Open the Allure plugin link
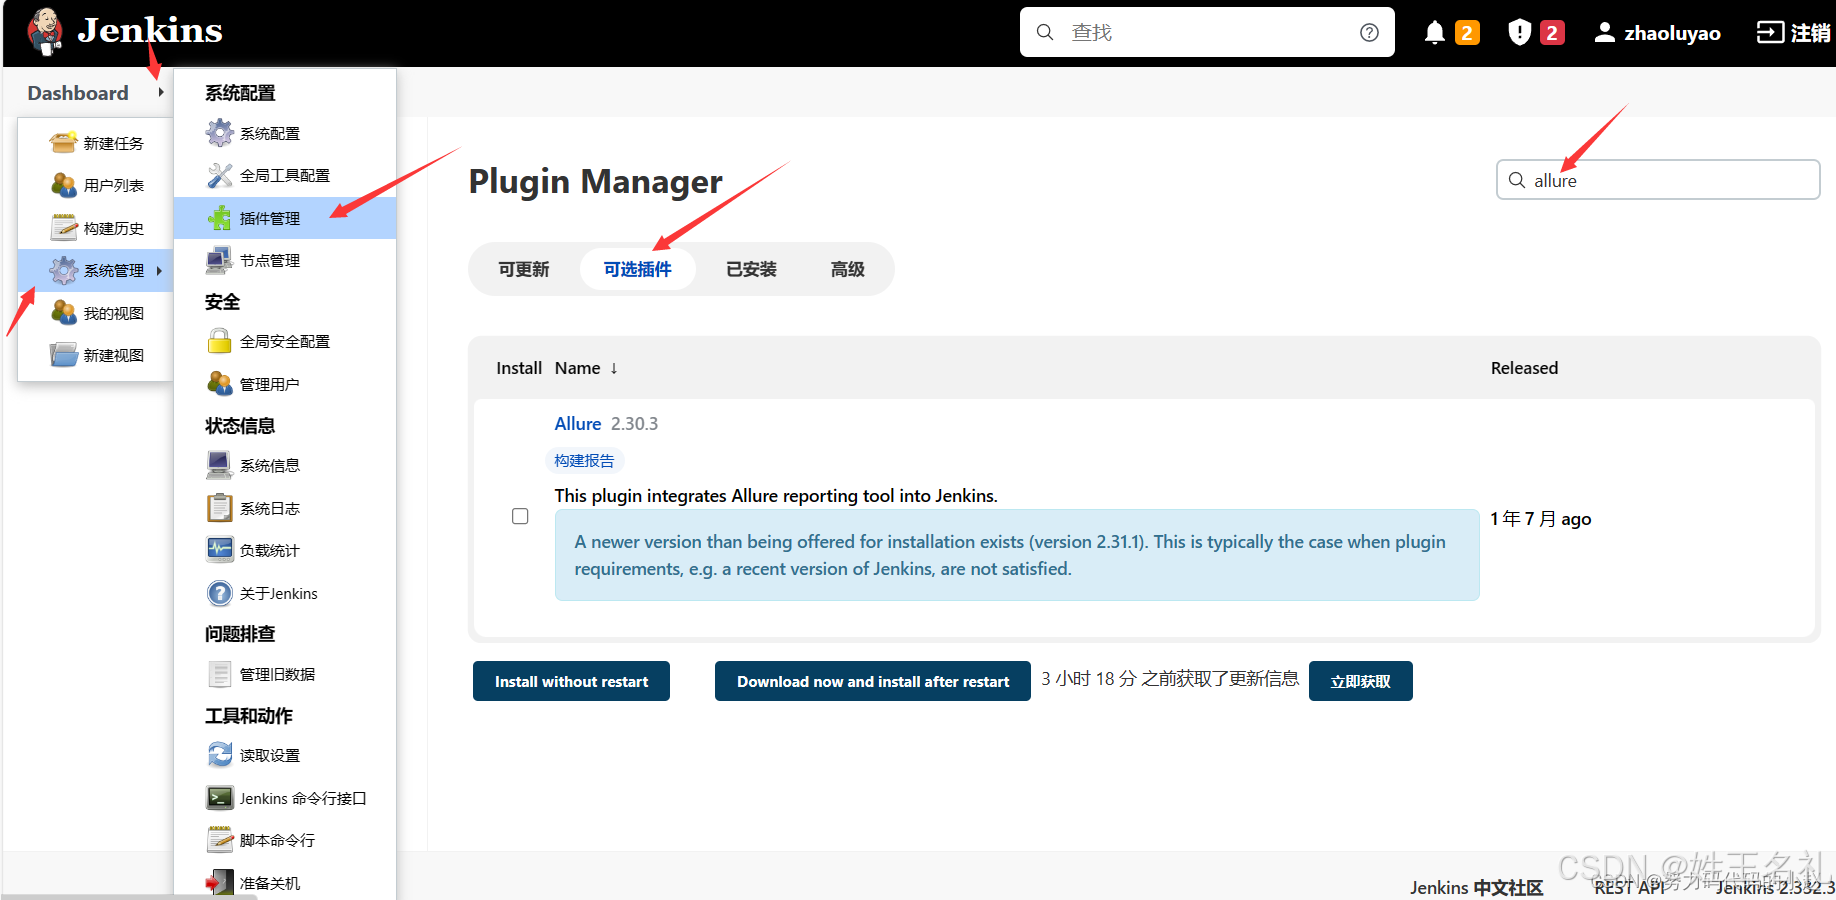This screenshot has width=1836, height=900. click(578, 424)
